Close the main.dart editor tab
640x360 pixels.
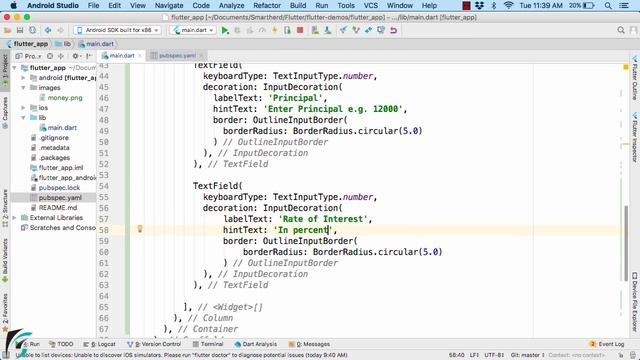(140, 56)
